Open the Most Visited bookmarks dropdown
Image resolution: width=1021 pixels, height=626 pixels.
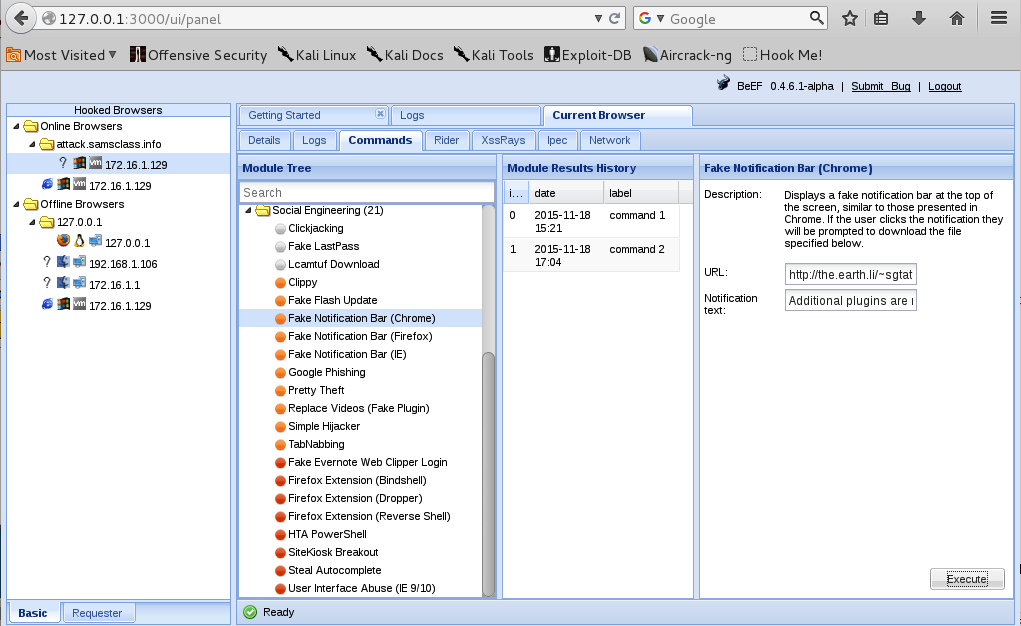point(61,55)
